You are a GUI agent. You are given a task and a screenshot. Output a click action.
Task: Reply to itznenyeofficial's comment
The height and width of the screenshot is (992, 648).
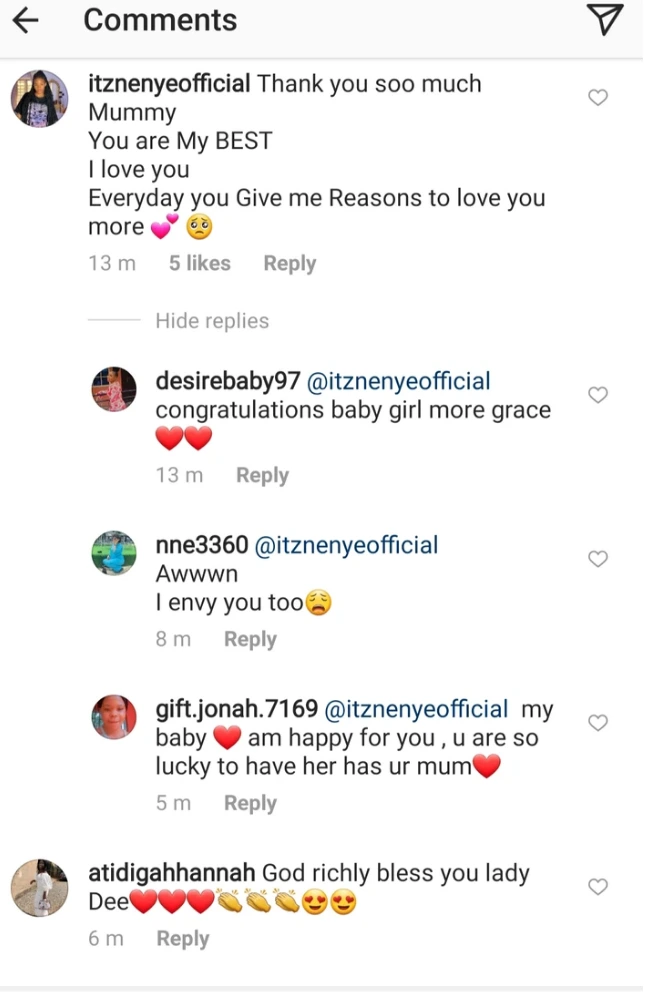(x=289, y=263)
